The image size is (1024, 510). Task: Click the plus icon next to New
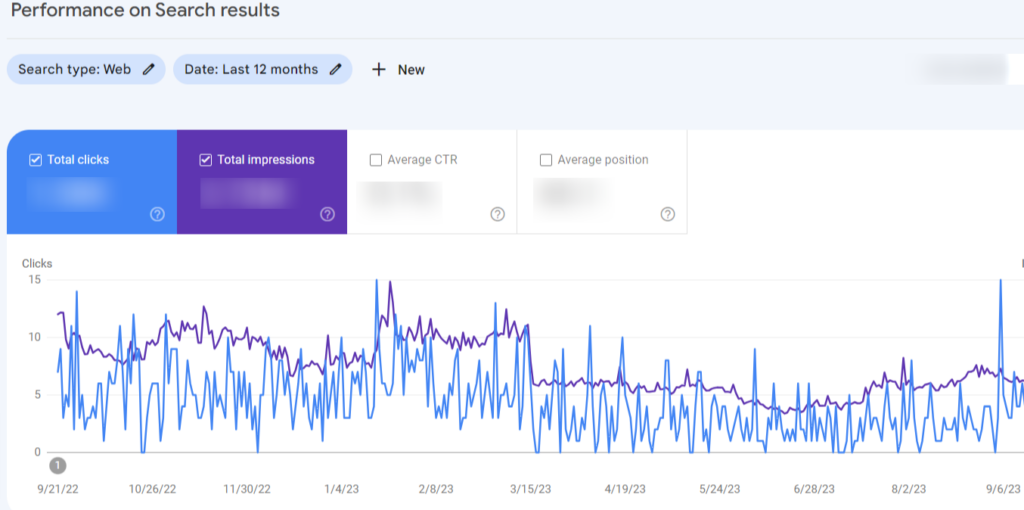click(x=379, y=69)
